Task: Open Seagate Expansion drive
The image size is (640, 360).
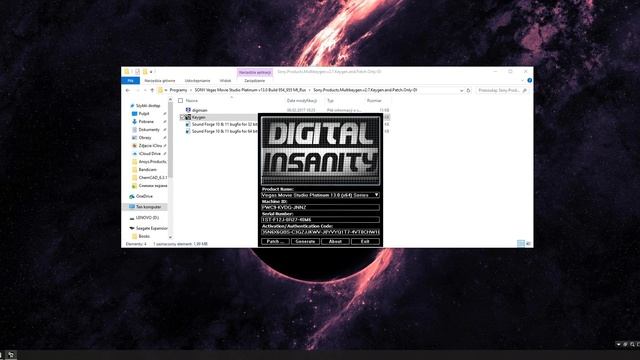Action: pos(151,228)
